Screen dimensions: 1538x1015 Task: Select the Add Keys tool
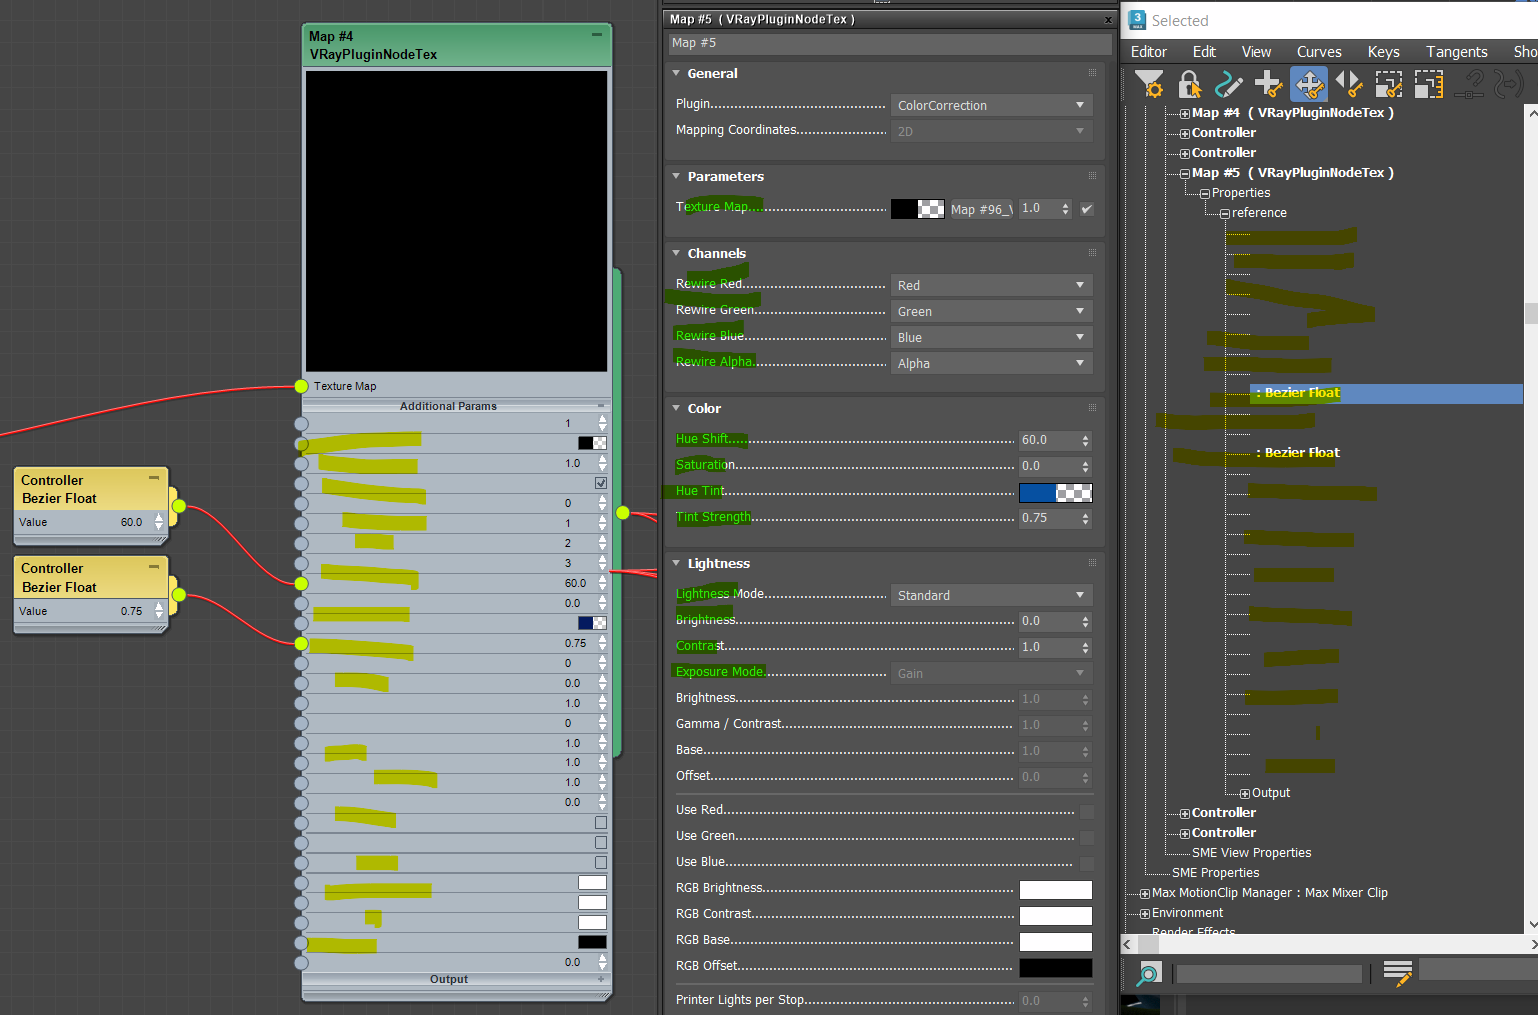click(x=1268, y=84)
